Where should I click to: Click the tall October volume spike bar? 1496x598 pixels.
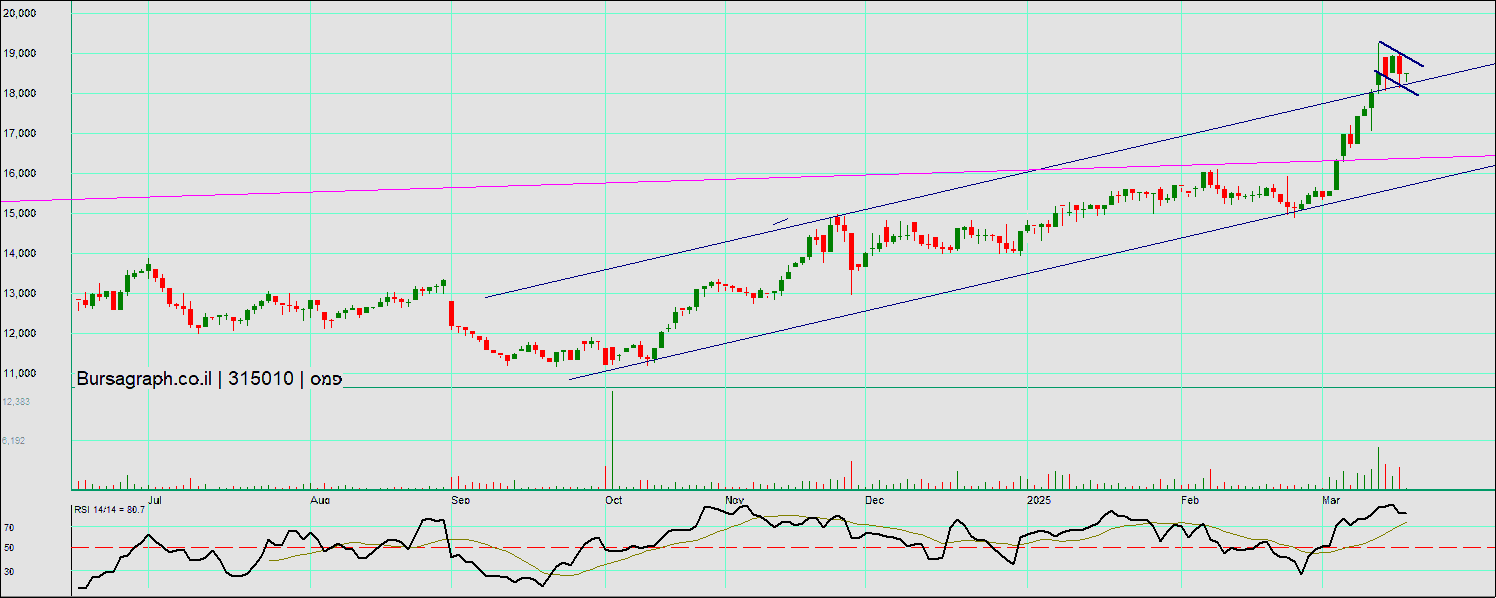611,440
